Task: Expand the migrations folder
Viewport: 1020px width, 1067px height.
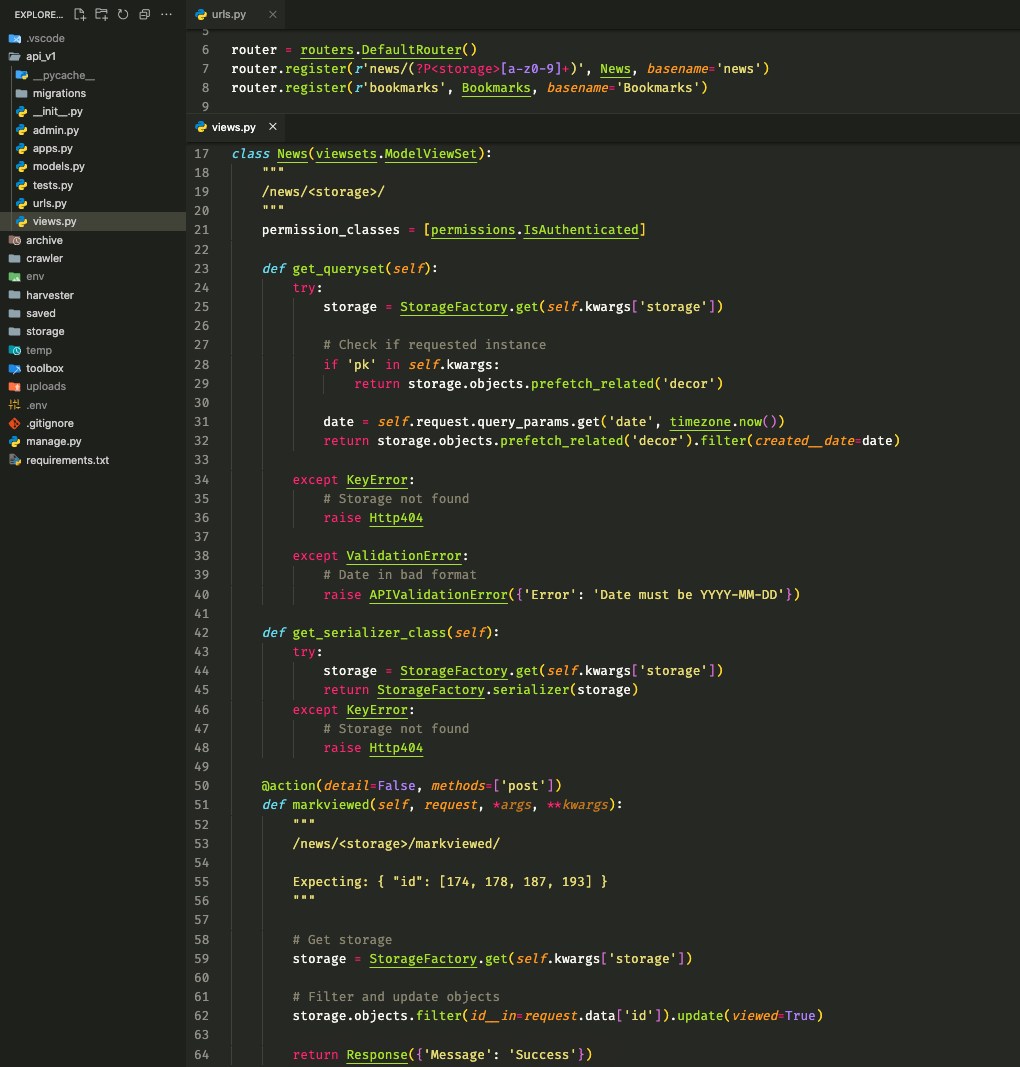Action: 93,93
